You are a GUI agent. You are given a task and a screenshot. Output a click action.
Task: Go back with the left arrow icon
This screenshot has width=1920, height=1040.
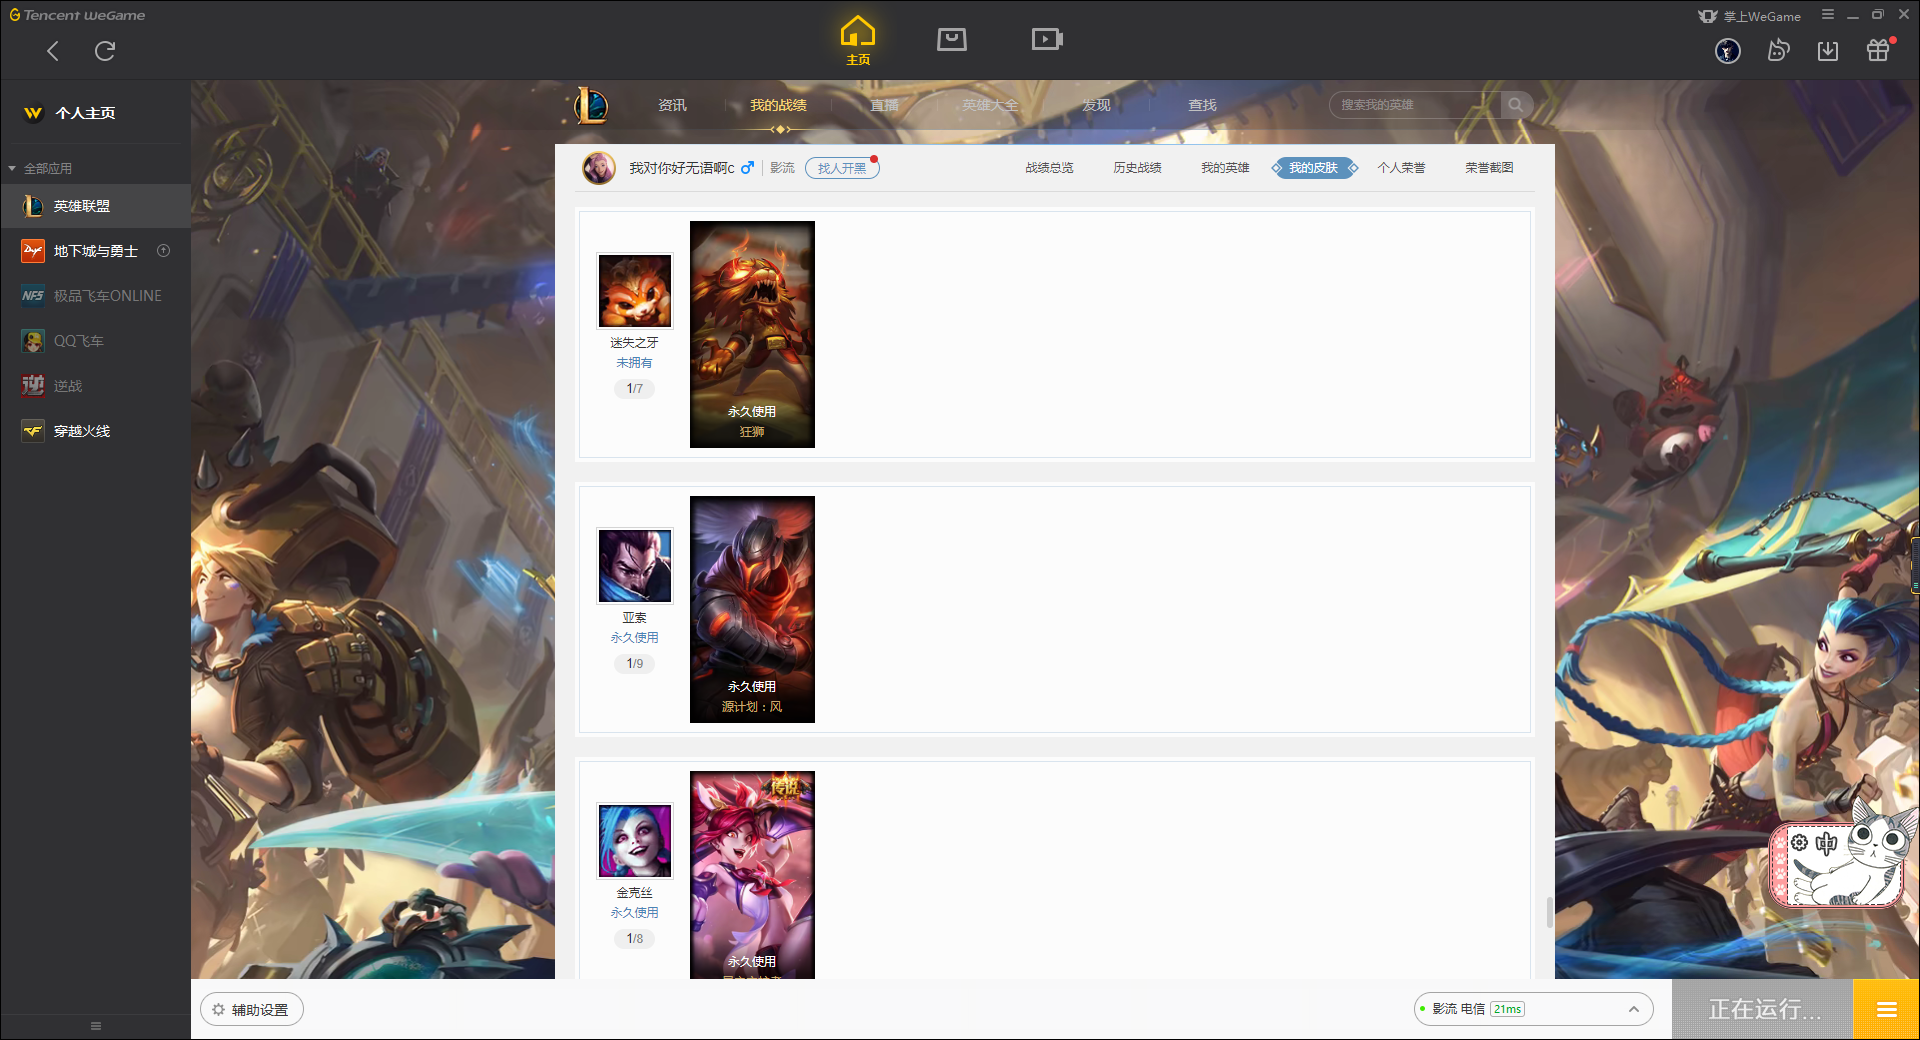(x=53, y=51)
